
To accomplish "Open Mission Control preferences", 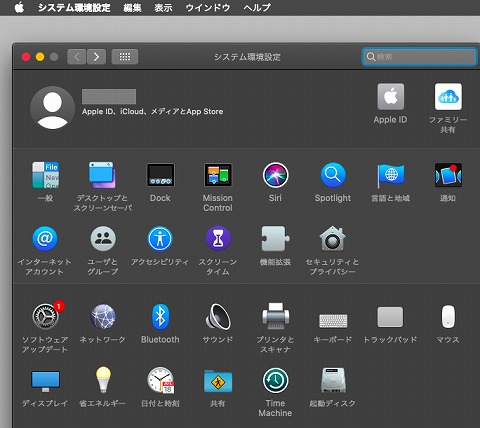I will coord(218,175).
